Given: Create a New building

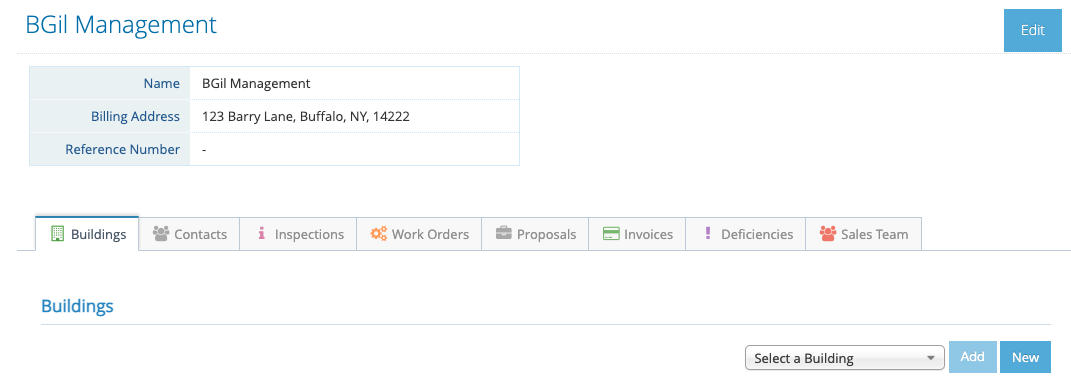Looking at the screenshot, I should click(1025, 357).
